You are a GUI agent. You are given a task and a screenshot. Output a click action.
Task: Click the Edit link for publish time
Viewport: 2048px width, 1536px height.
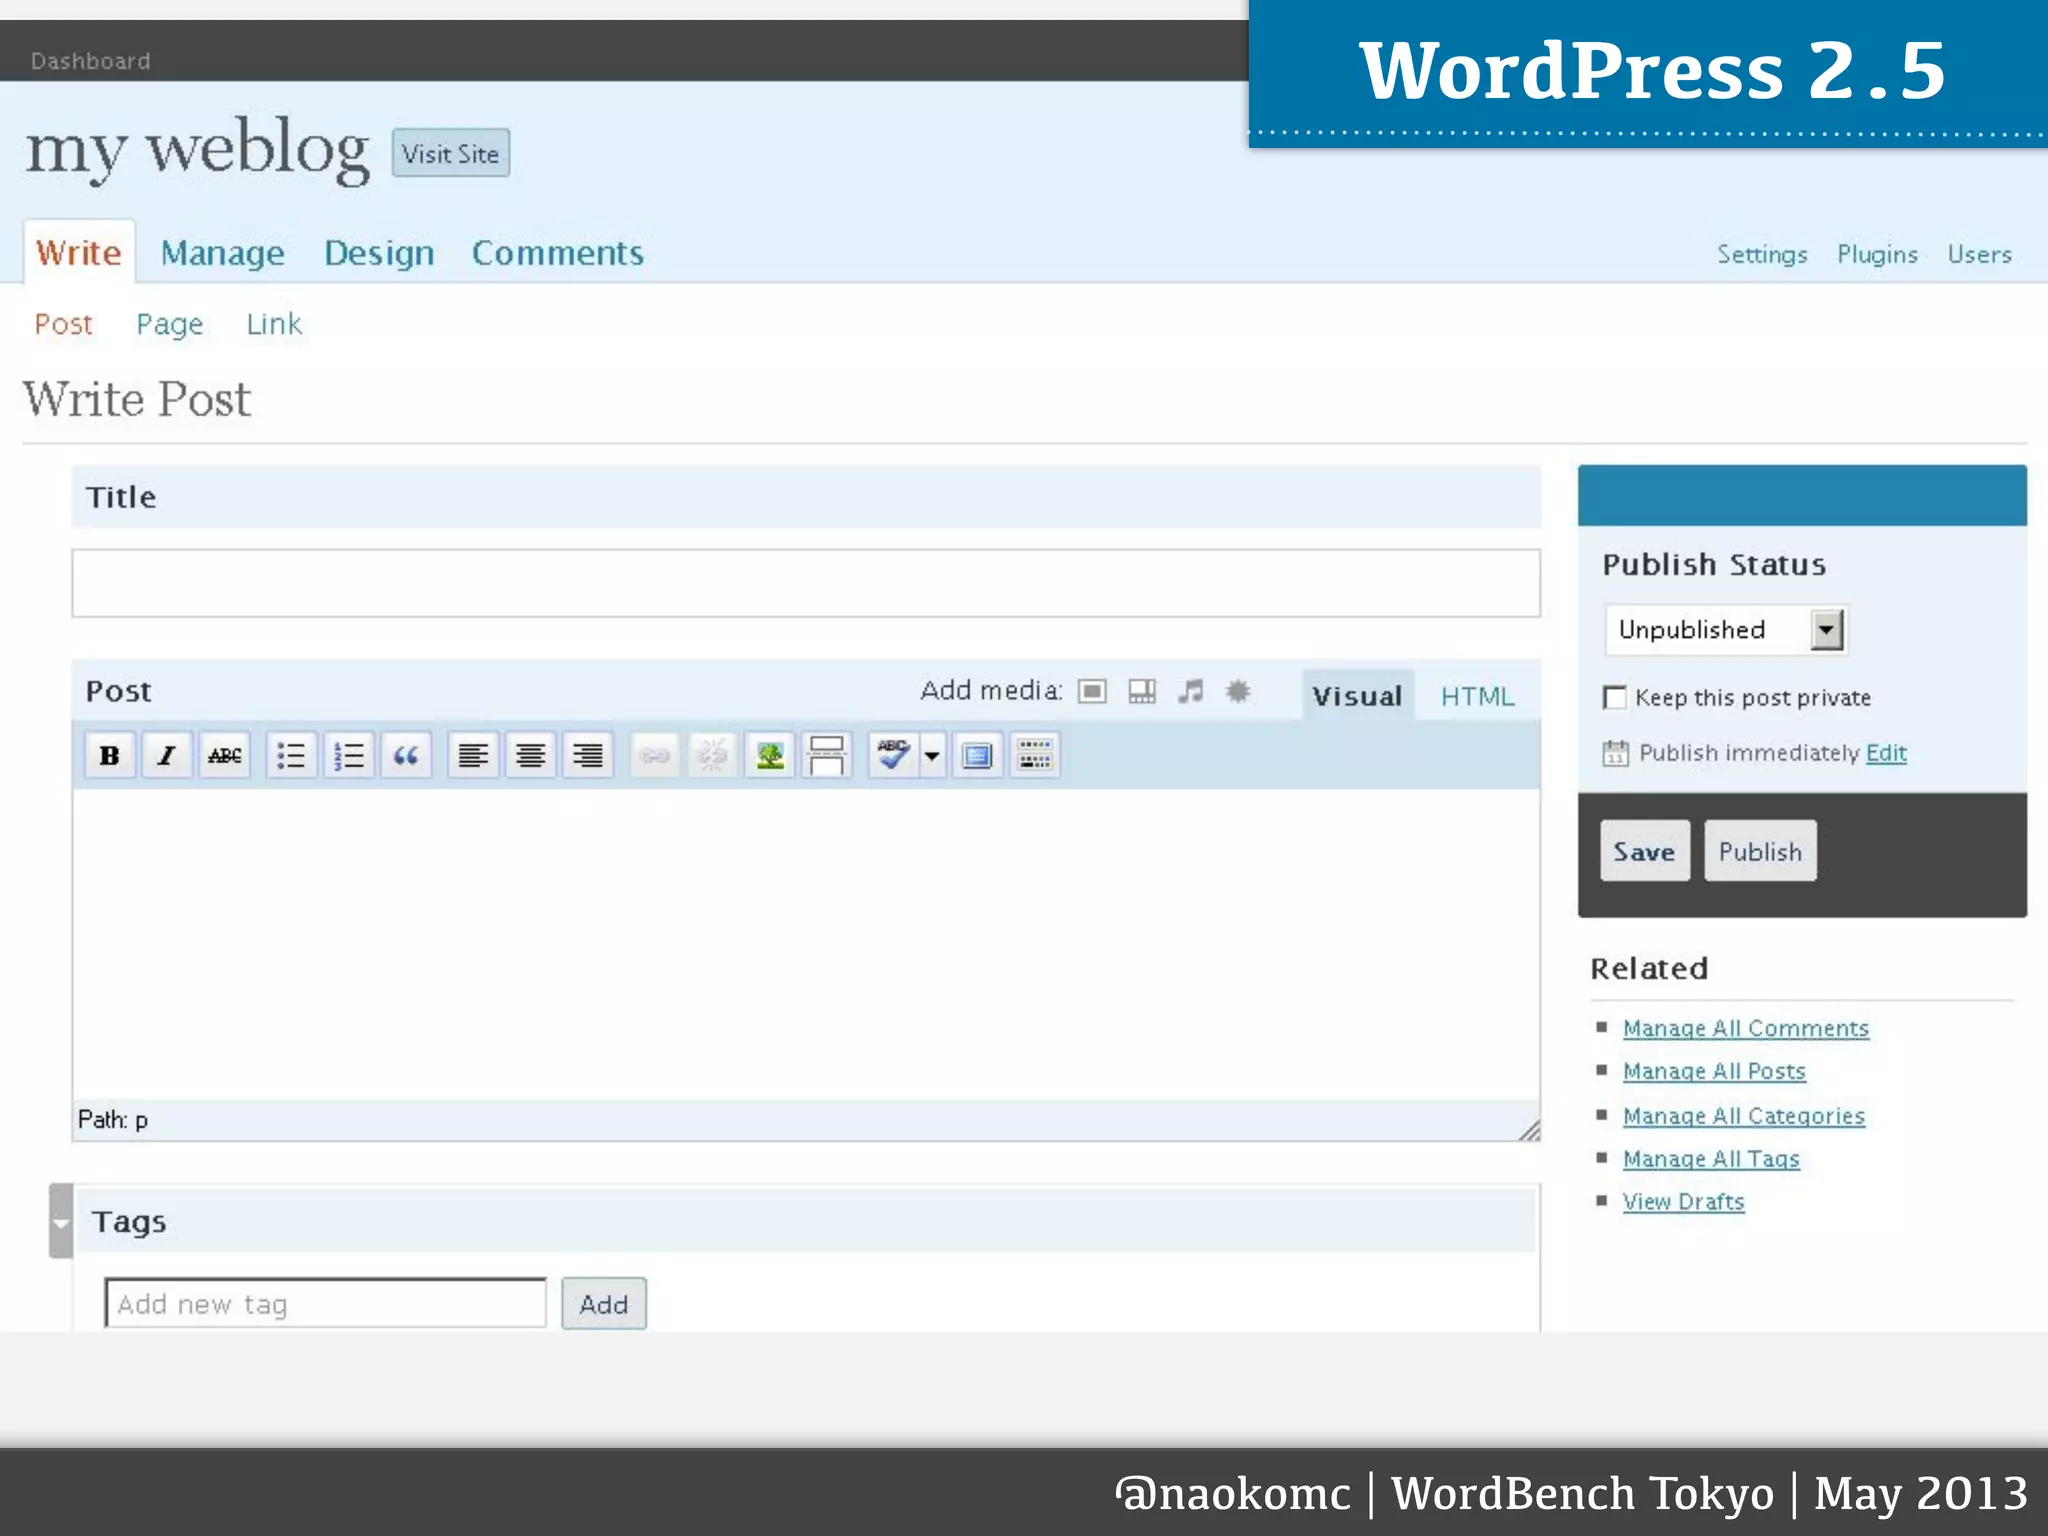(x=1886, y=753)
